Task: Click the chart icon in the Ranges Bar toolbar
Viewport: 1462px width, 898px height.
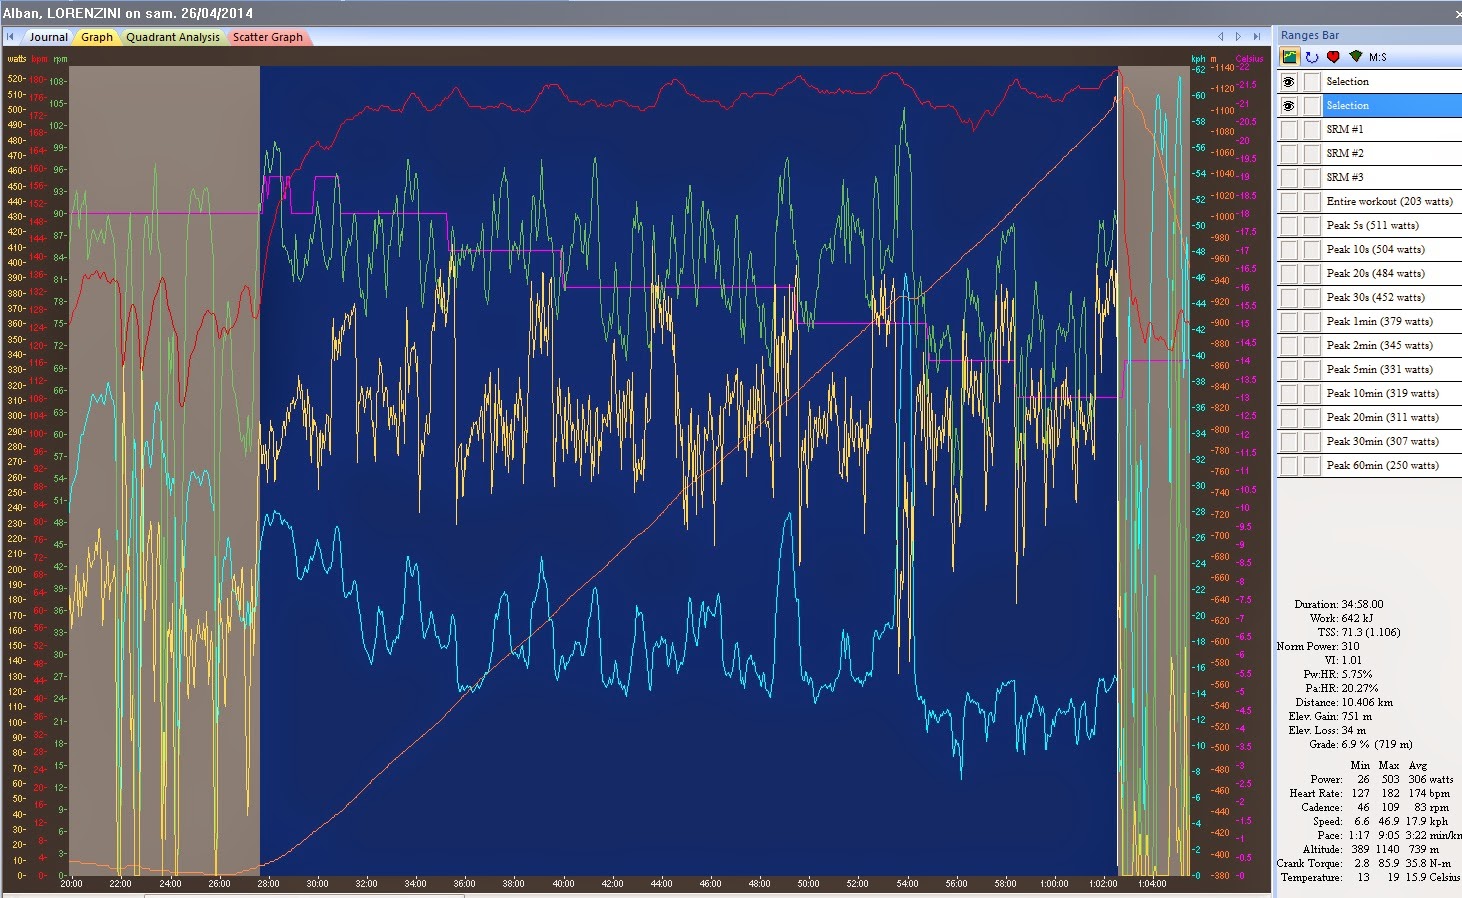Action: pos(1289,57)
